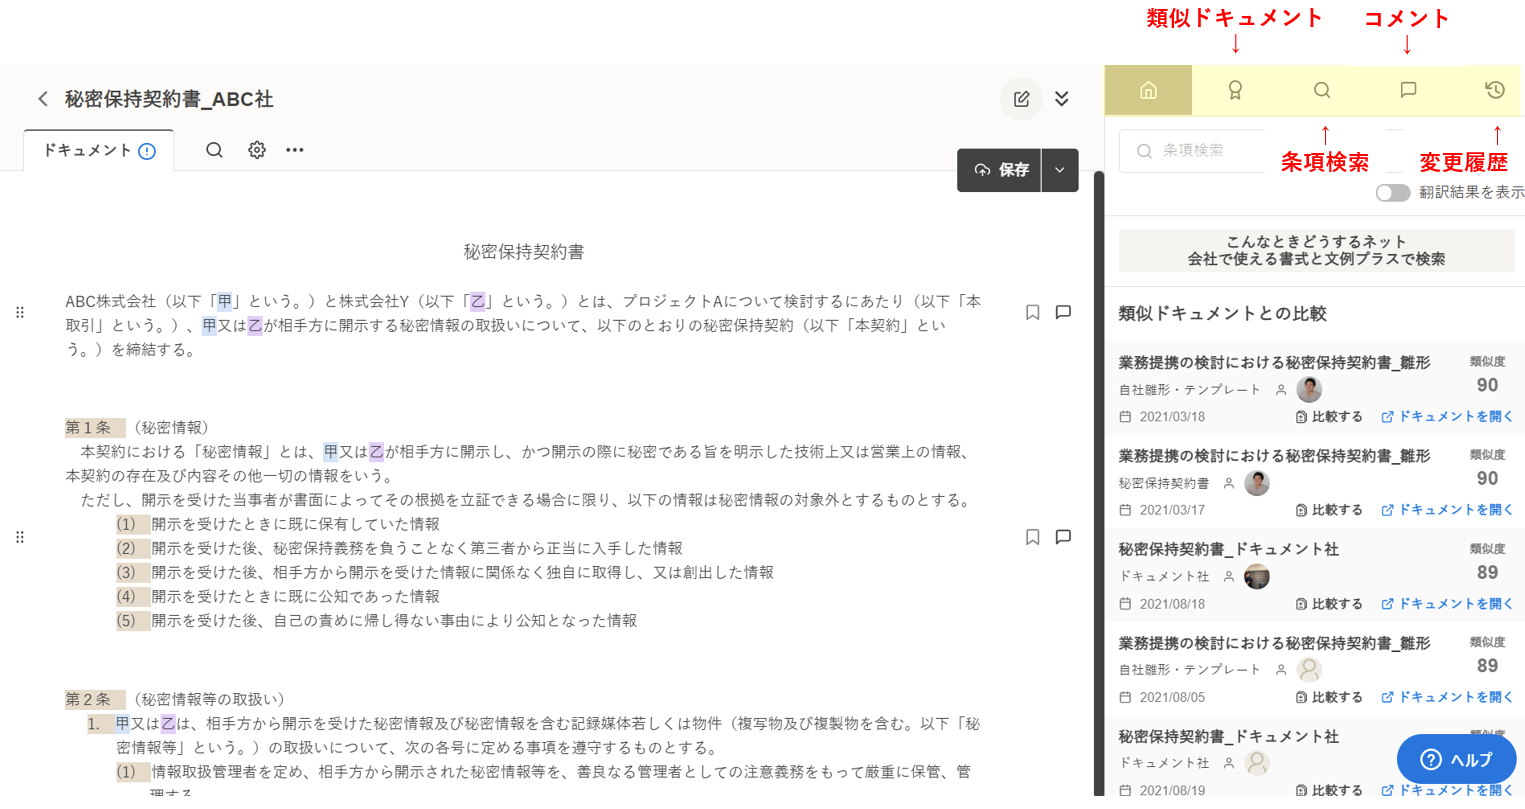Bookmark the preamble paragraph
The image size is (1525, 809).
tap(1032, 312)
